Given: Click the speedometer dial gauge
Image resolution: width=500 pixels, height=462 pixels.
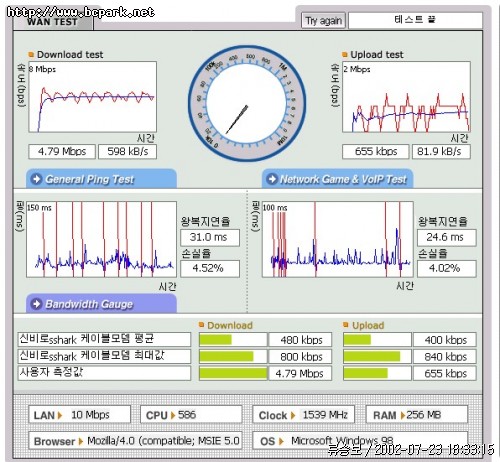Looking at the screenshot, I should tap(247, 103).
